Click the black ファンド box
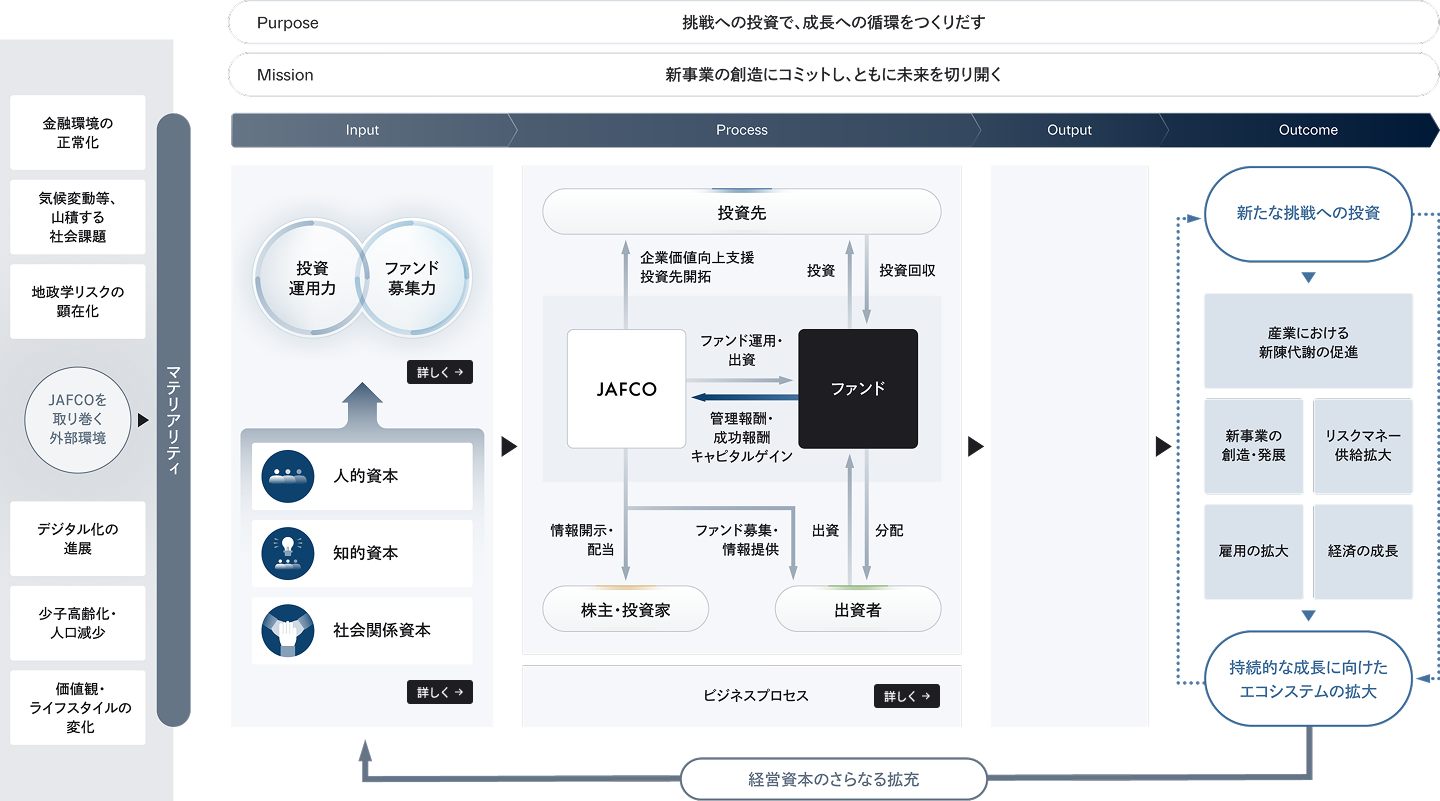Screen dimensions: 1440x801 coord(858,389)
